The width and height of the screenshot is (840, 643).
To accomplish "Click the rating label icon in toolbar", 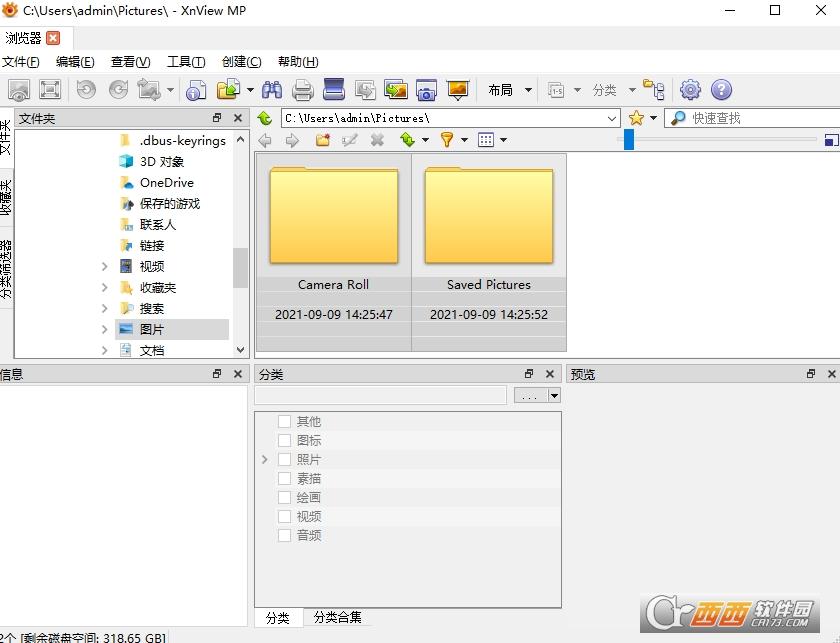I will 556,90.
